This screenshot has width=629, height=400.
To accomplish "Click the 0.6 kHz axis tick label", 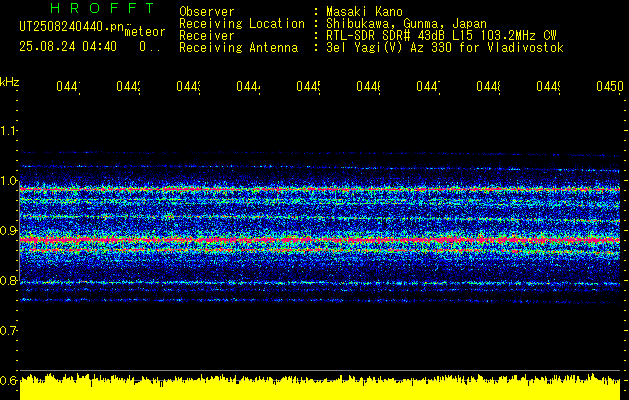I will point(8,380).
